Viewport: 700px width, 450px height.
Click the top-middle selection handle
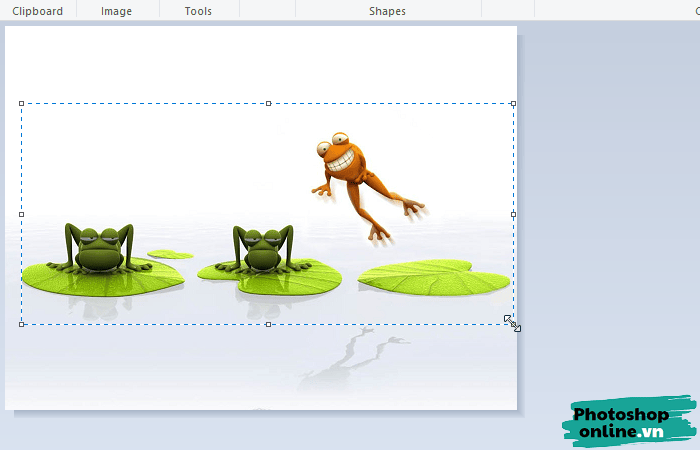268,103
